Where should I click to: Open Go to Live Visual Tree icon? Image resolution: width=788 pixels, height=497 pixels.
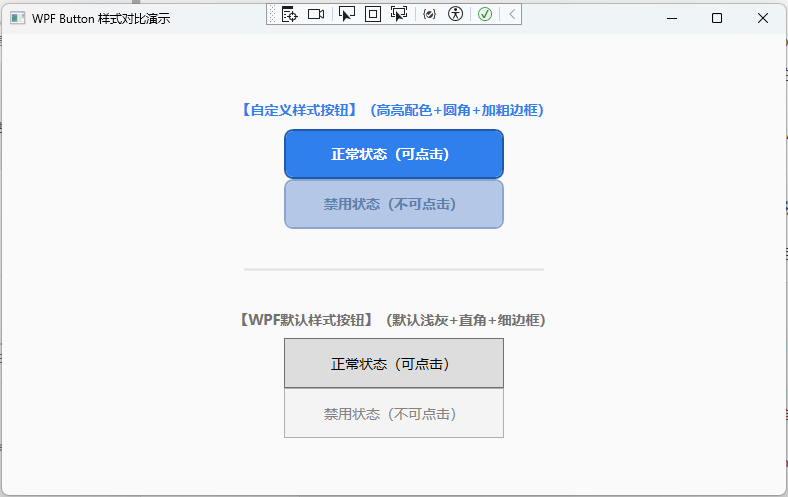pos(289,14)
